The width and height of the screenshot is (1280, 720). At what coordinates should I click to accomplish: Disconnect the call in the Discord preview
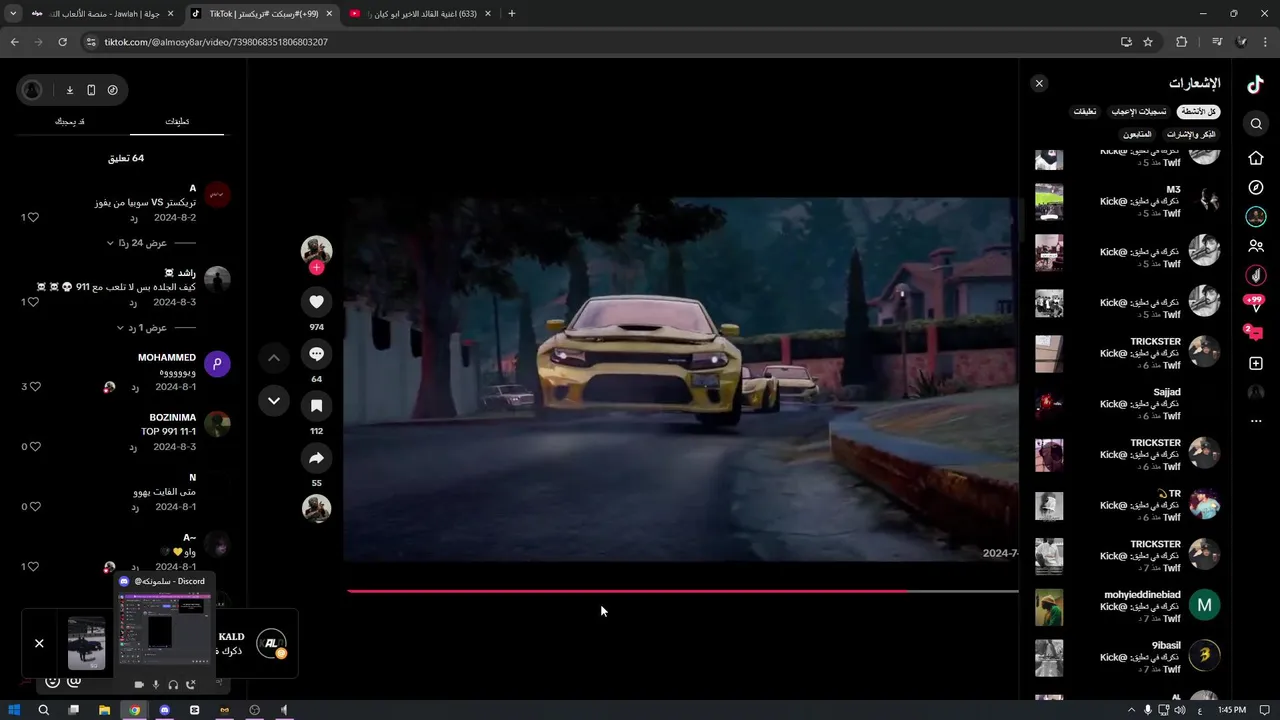click(x=190, y=685)
